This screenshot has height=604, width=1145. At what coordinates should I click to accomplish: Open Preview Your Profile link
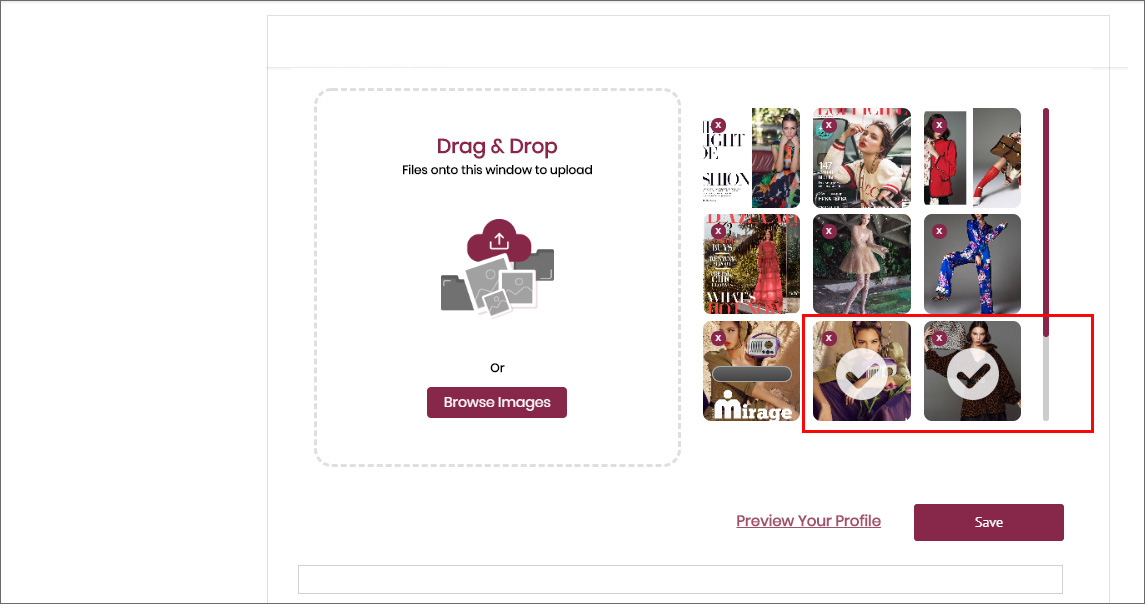click(808, 521)
